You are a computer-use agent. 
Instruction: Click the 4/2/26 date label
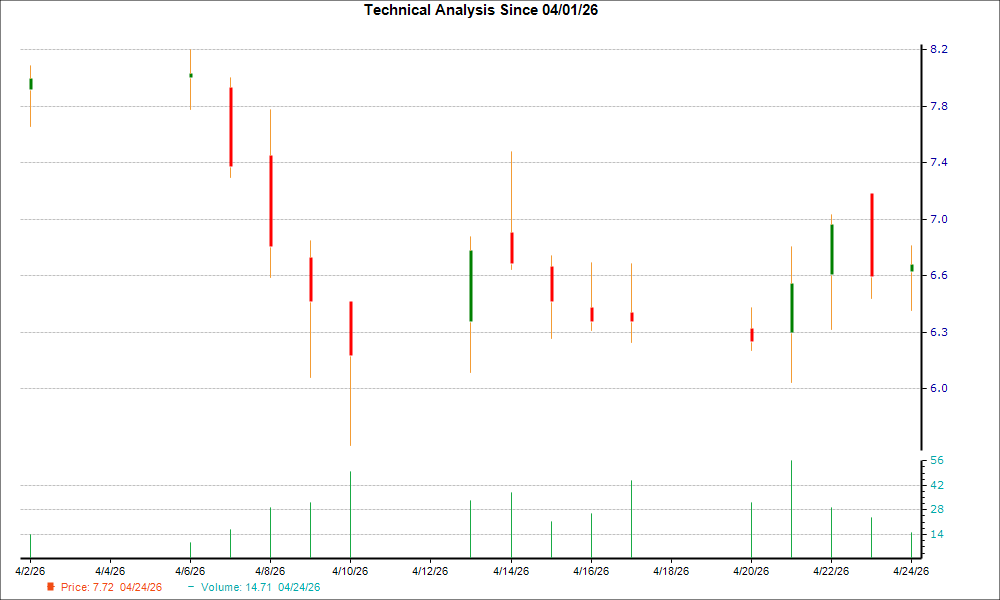click(x=30, y=571)
